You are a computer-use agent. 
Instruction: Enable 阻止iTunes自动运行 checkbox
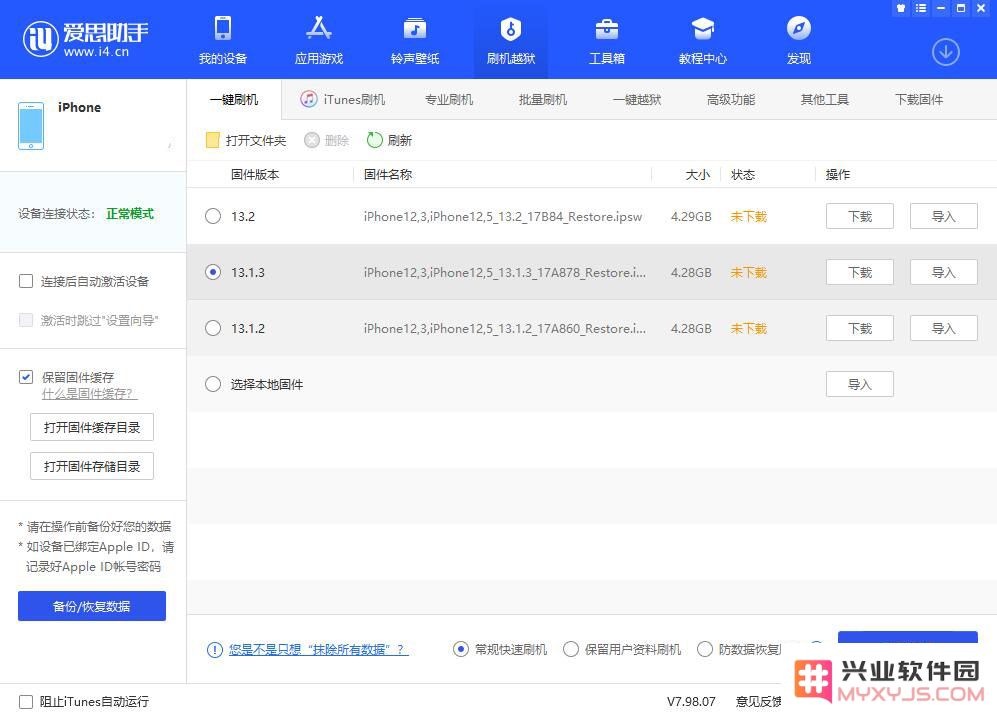[26, 701]
